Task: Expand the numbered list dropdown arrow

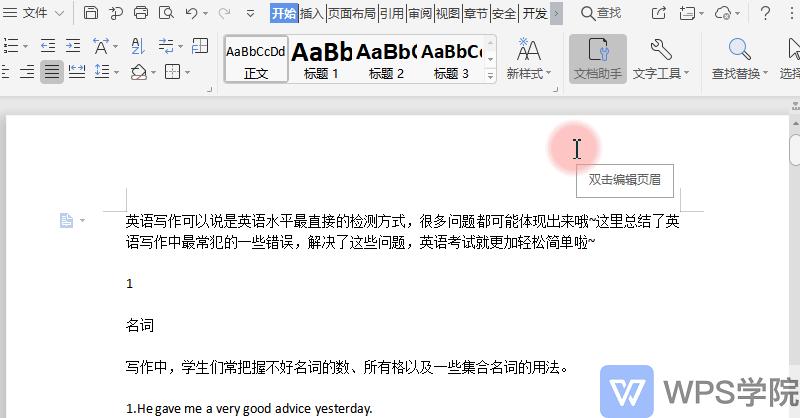Action: [x=25, y=47]
